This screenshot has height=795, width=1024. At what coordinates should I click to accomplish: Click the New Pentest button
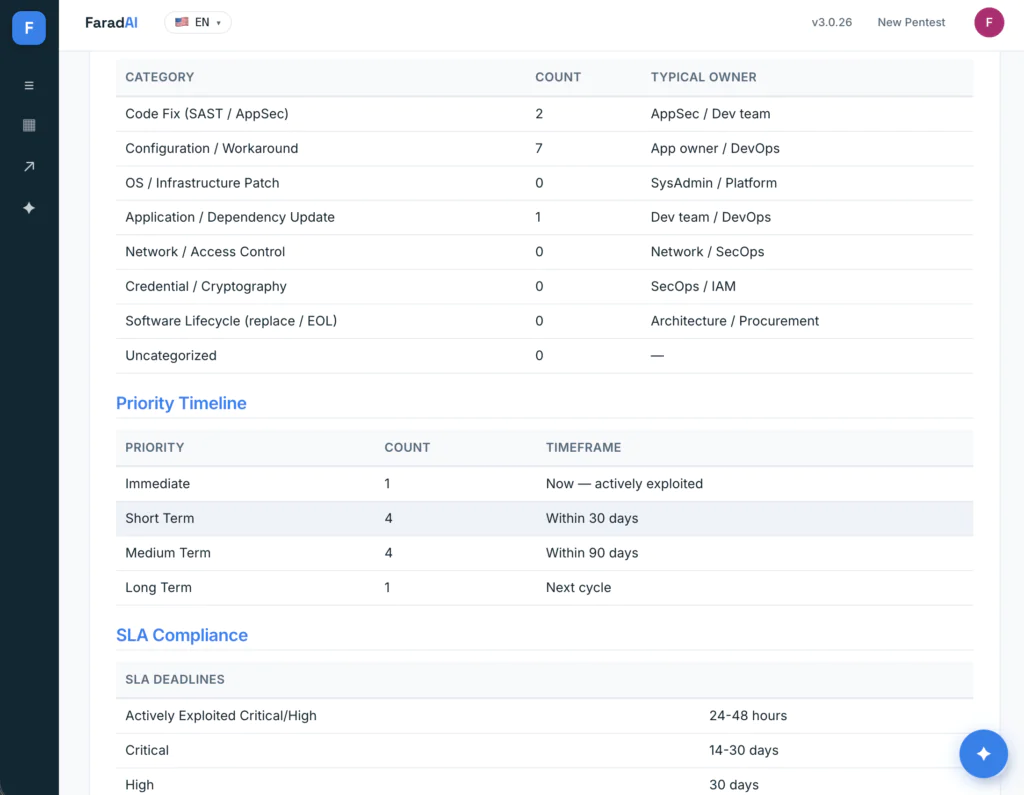(911, 22)
